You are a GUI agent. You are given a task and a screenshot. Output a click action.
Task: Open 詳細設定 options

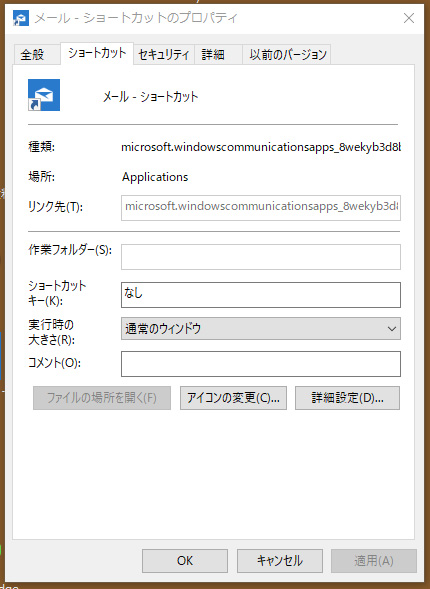[x=347, y=398]
